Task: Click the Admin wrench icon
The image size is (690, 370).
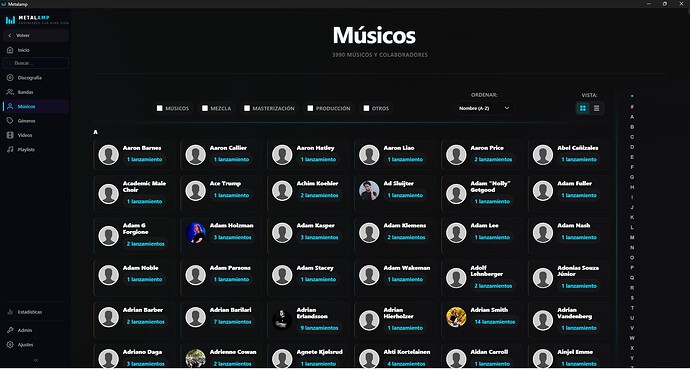Action: (10, 330)
